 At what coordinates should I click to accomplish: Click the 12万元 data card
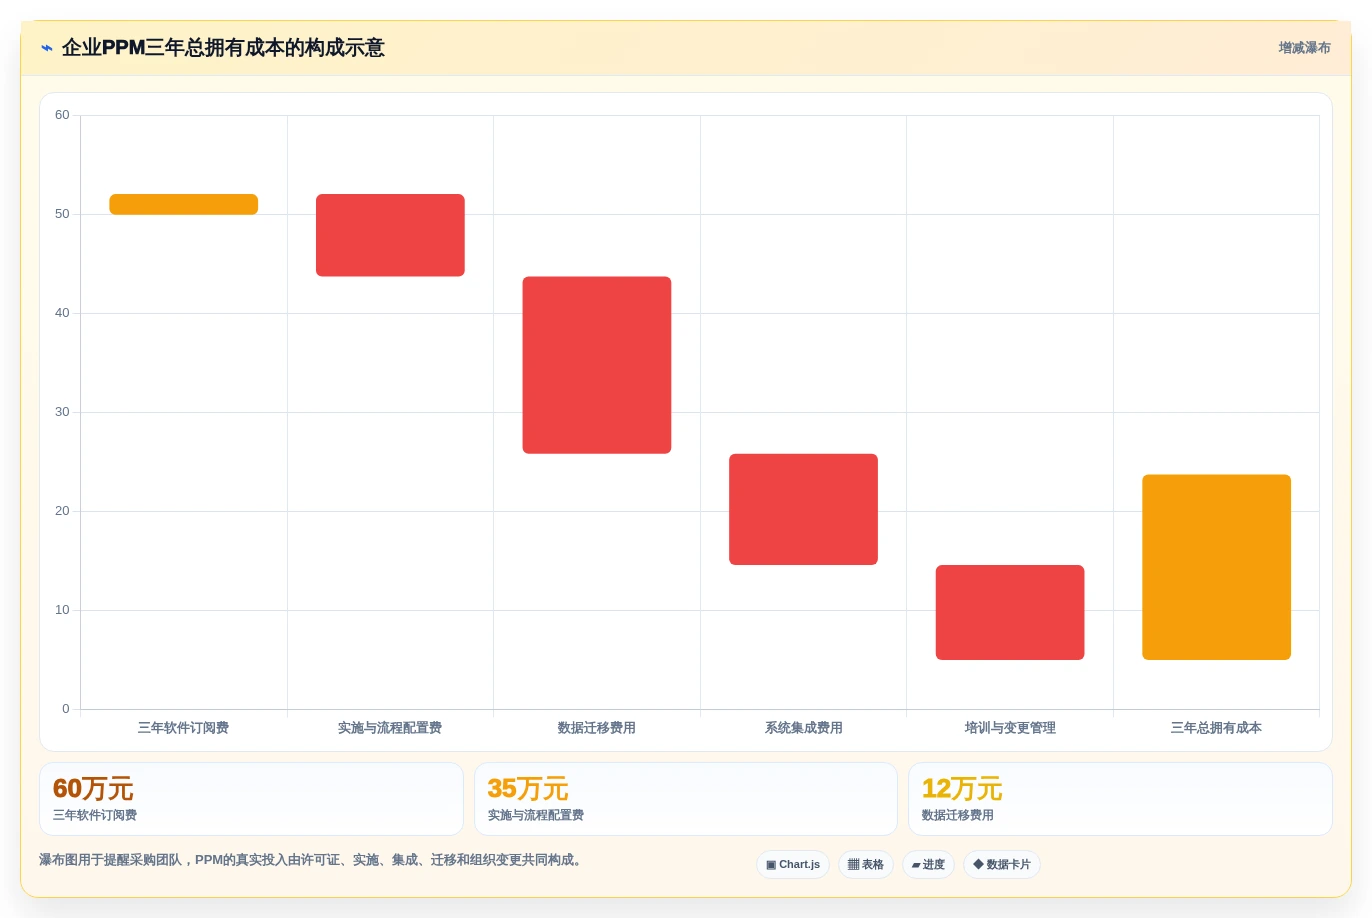(x=1120, y=799)
